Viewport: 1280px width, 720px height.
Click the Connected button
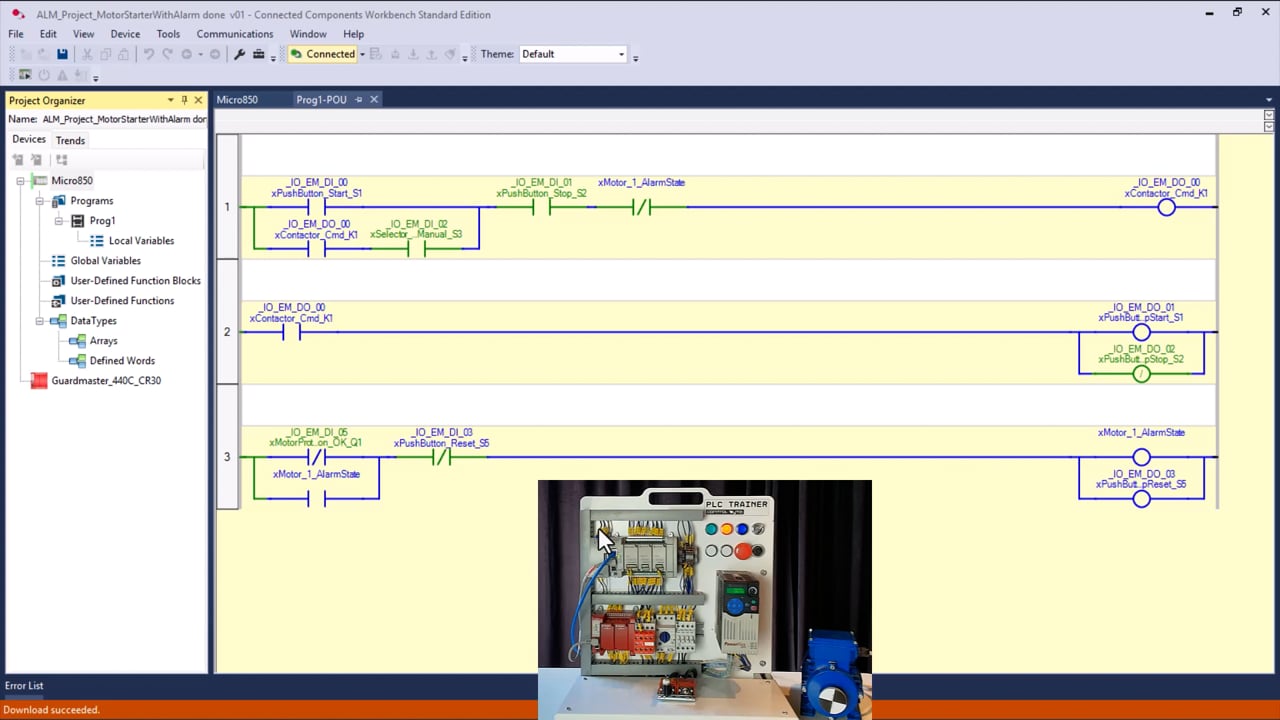tap(322, 54)
